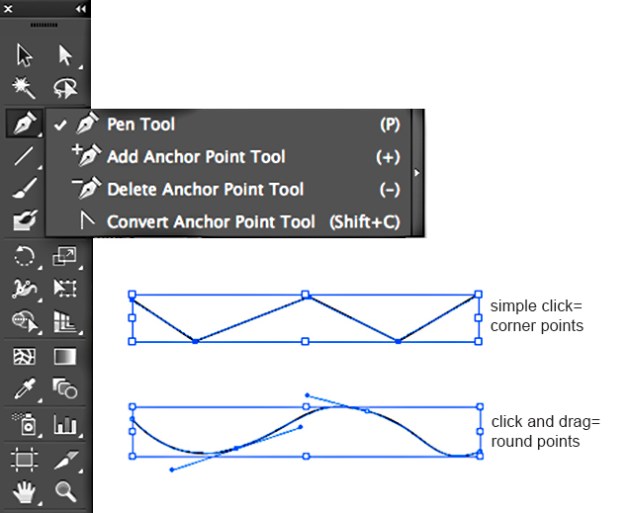Choose Add Anchor Point Tool
The height and width of the screenshot is (513, 630).
tap(195, 157)
